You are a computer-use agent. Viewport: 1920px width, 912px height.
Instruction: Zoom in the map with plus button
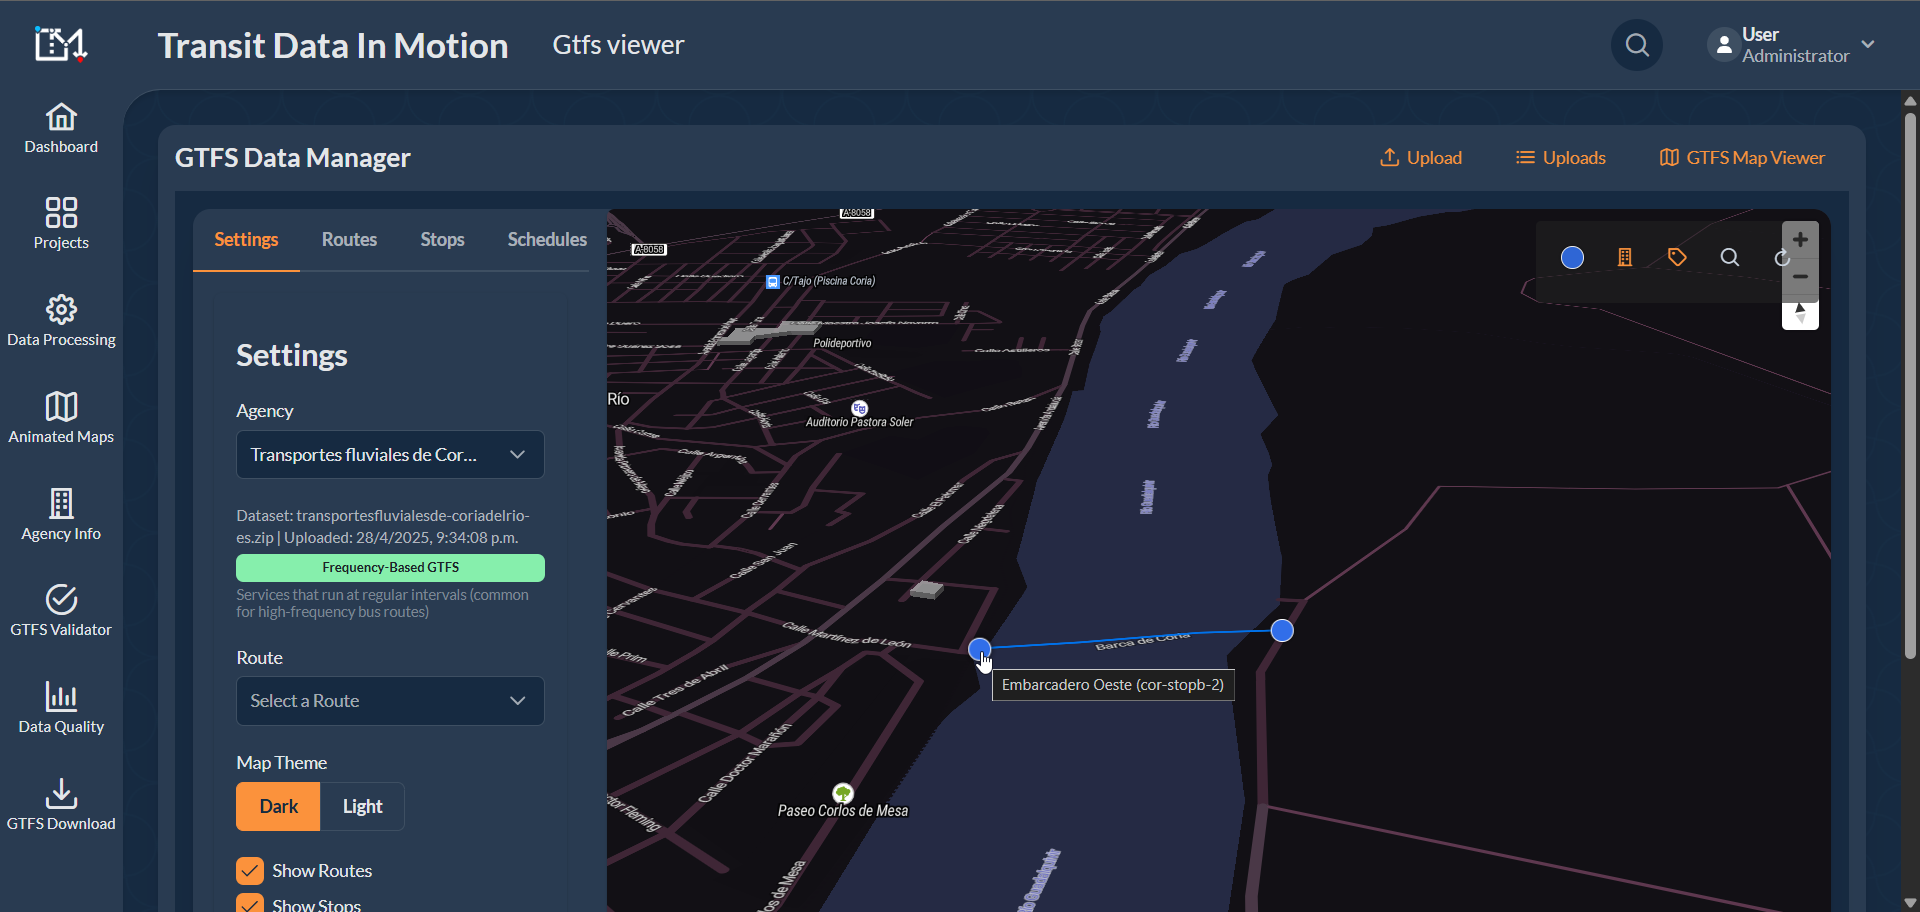1800,240
